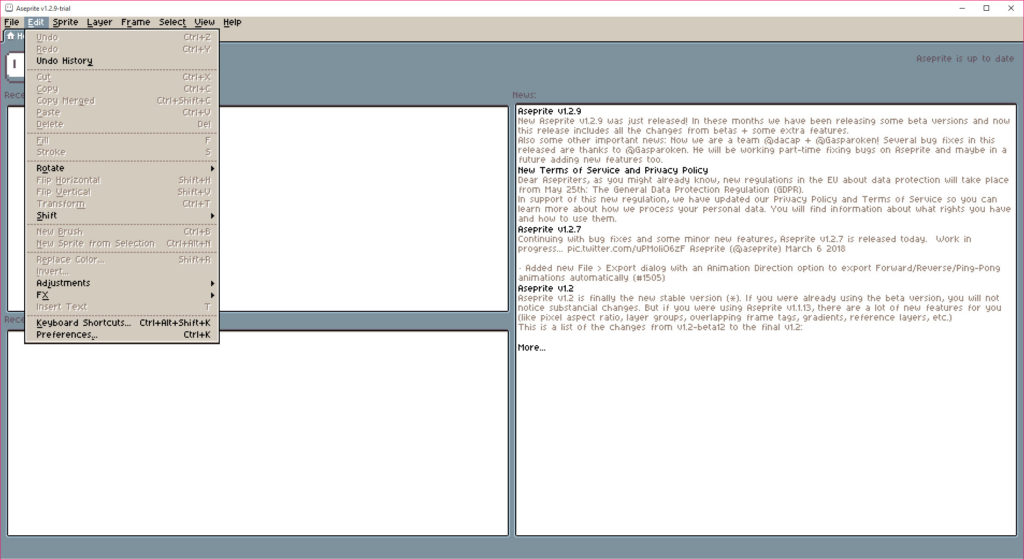The image size is (1024, 560).
Task: Choose Undo History from the Edit menu
Action: click(x=64, y=61)
